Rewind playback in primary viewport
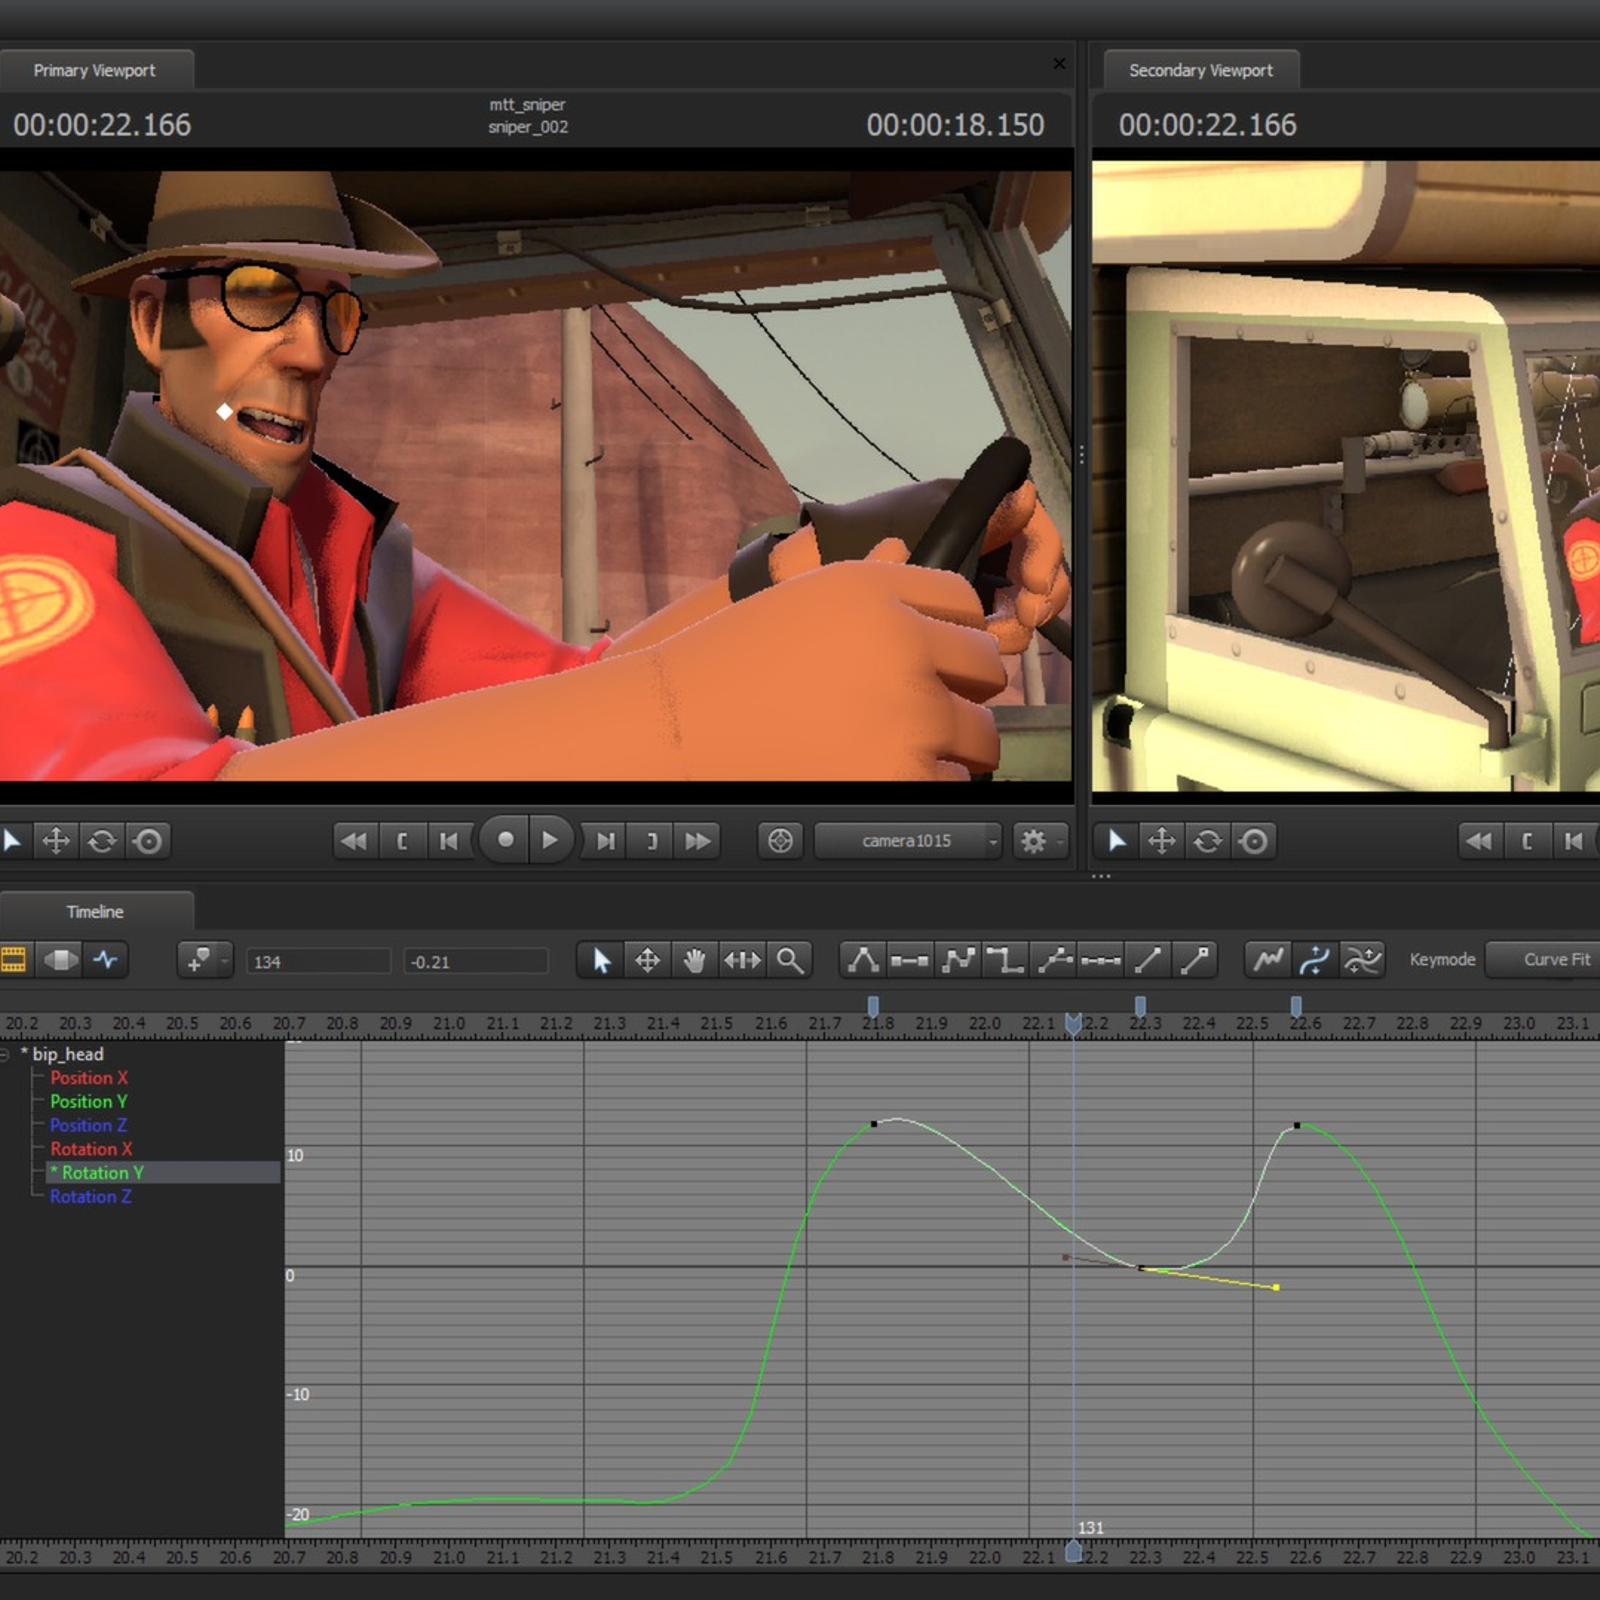 (354, 841)
